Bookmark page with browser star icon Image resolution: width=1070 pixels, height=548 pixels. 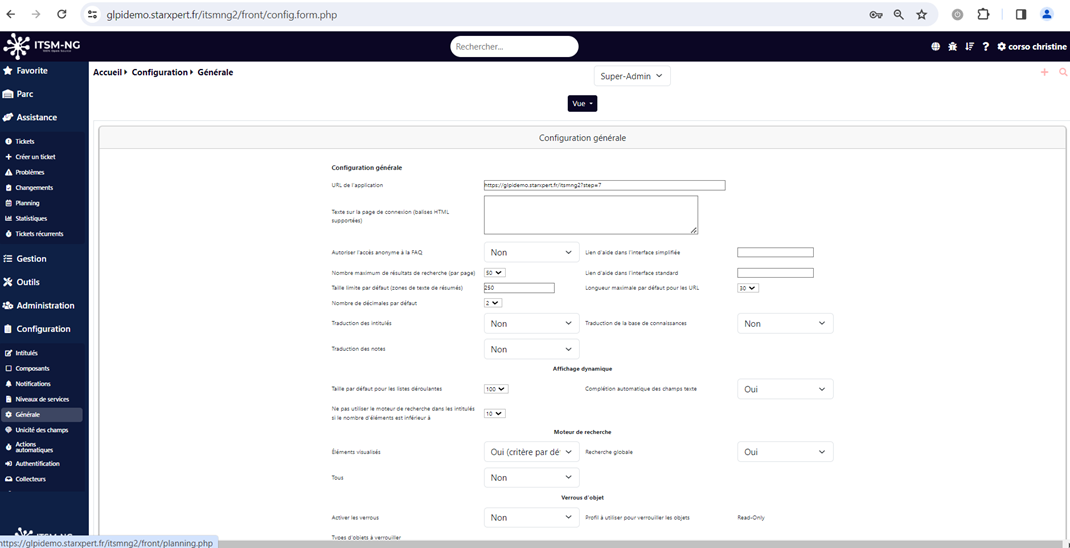point(921,14)
